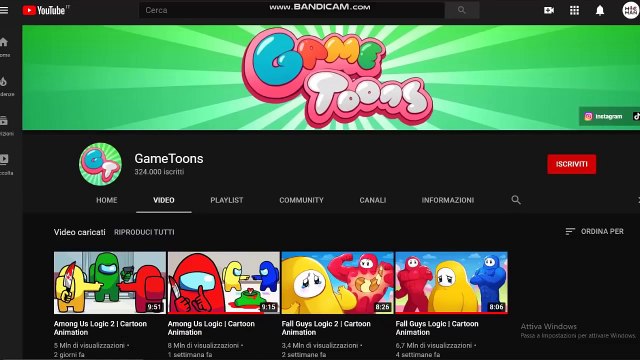The width and height of the screenshot is (640, 360).
Task: Open the hamburger guide menu
Action: [x=4, y=10]
